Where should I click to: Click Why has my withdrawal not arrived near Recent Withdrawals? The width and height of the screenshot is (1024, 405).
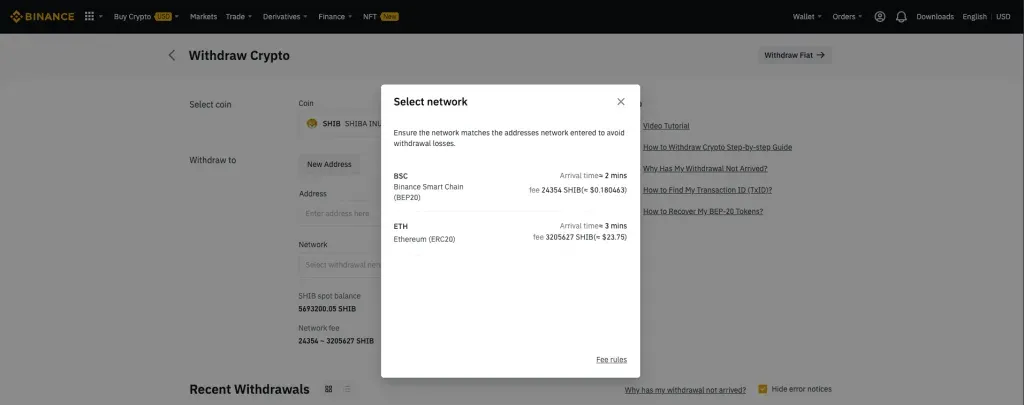click(x=685, y=390)
